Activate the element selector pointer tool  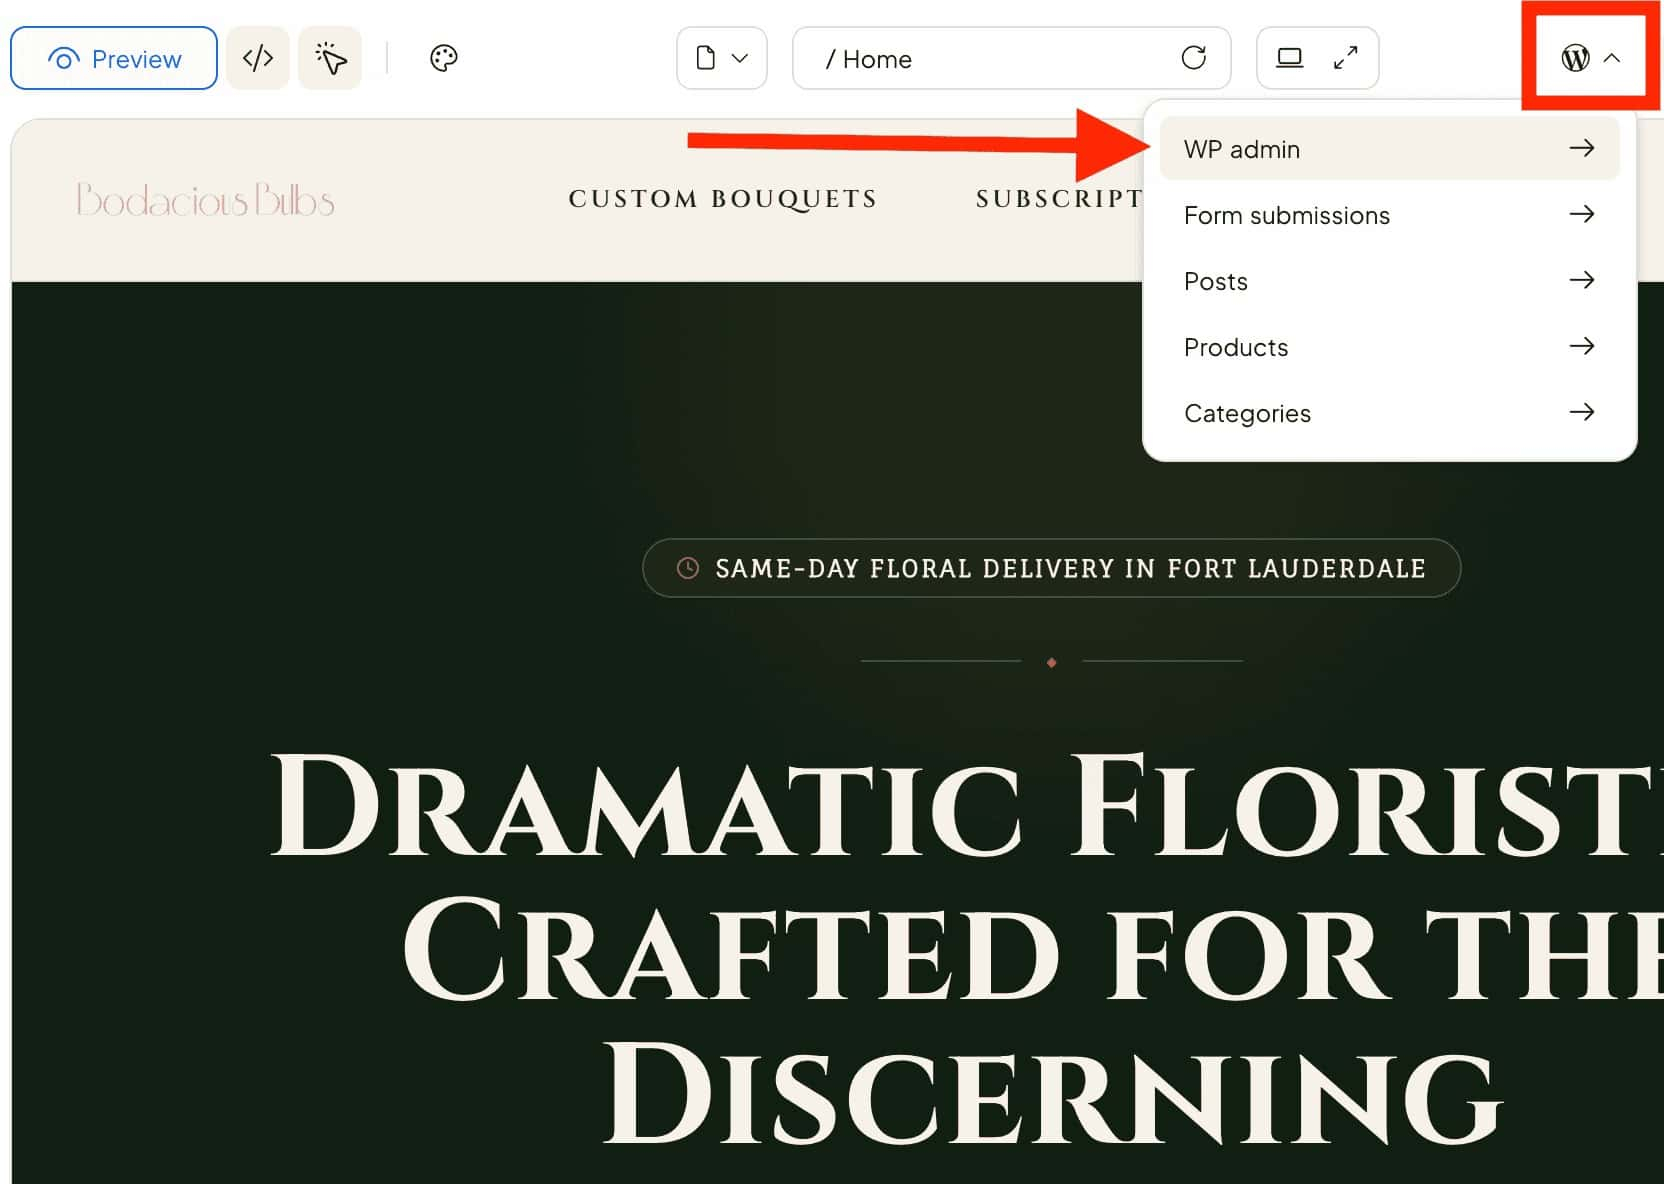[x=330, y=58]
